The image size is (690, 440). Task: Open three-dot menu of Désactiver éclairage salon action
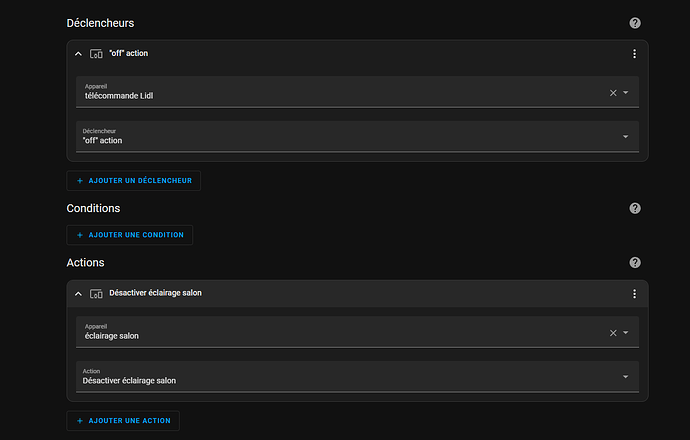point(634,293)
